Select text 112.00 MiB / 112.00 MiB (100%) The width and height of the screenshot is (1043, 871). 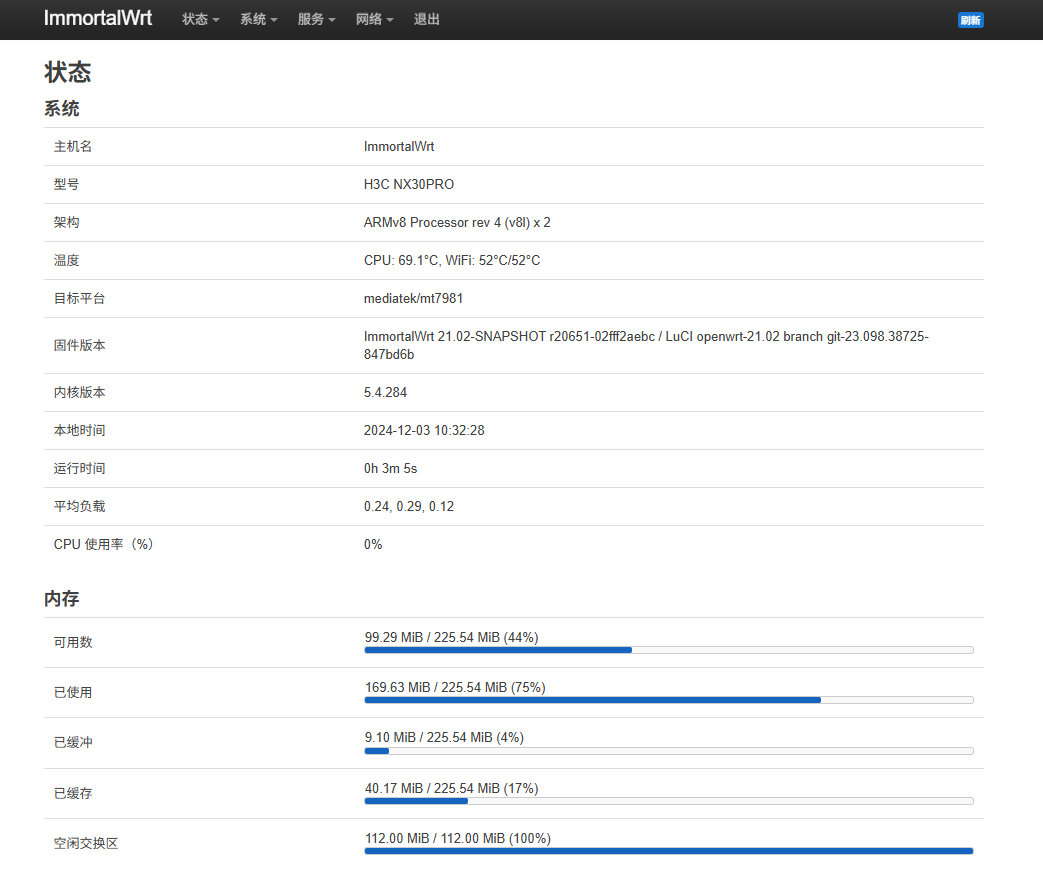pos(458,838)
